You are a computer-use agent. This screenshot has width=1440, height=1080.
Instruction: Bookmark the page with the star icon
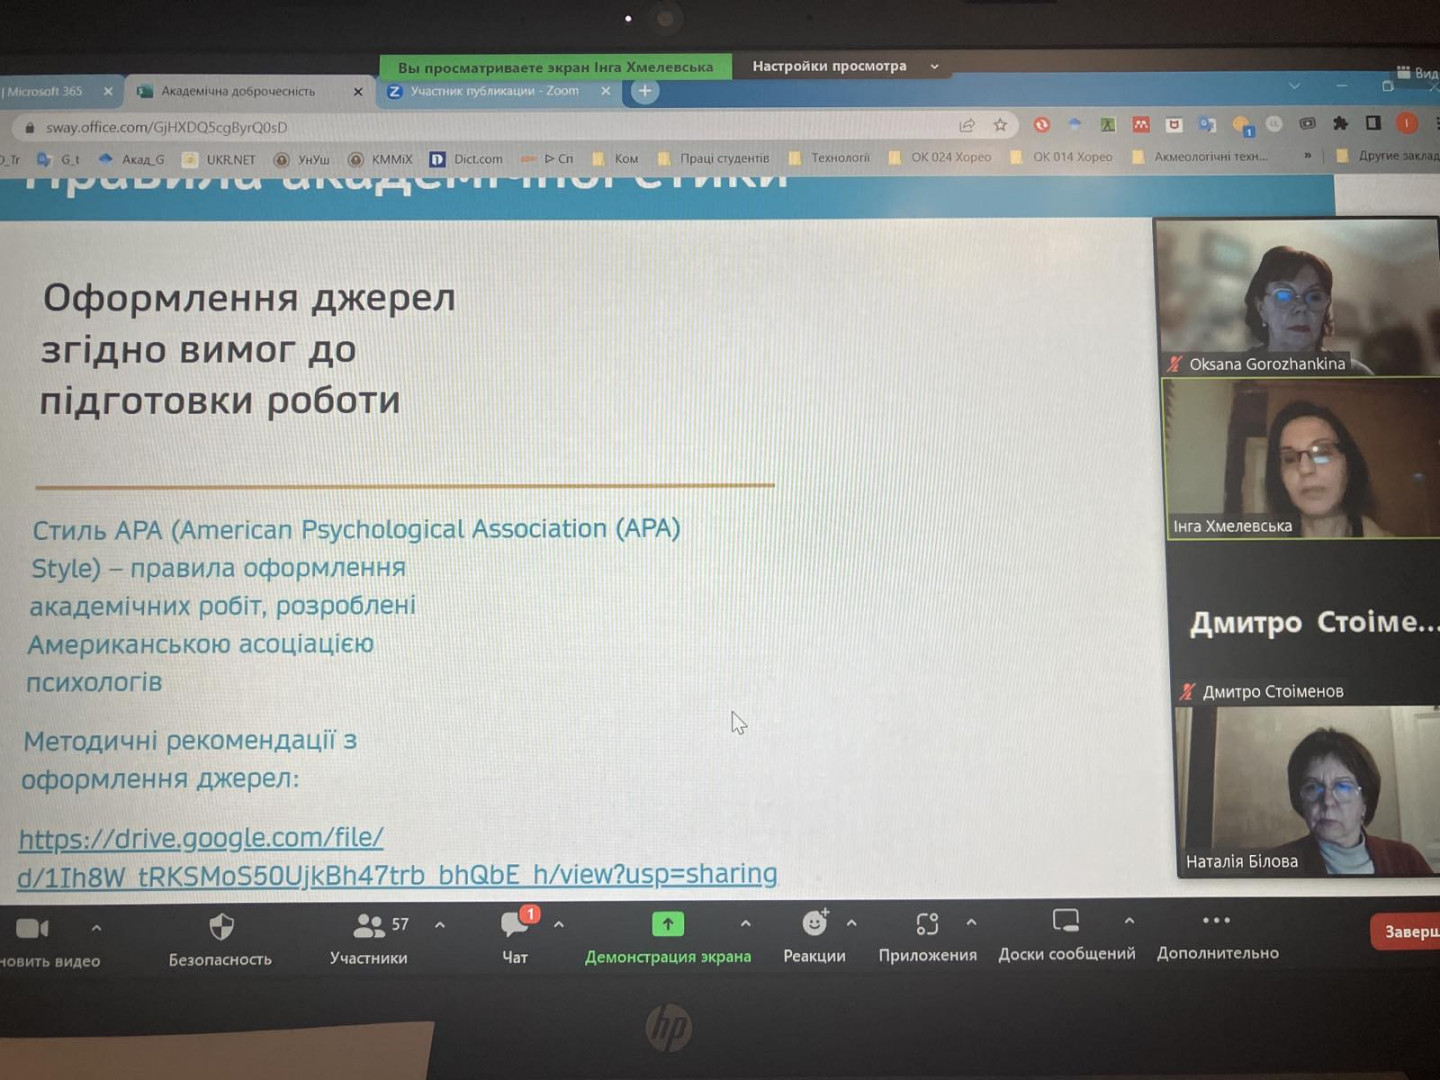click(1000, 125)
